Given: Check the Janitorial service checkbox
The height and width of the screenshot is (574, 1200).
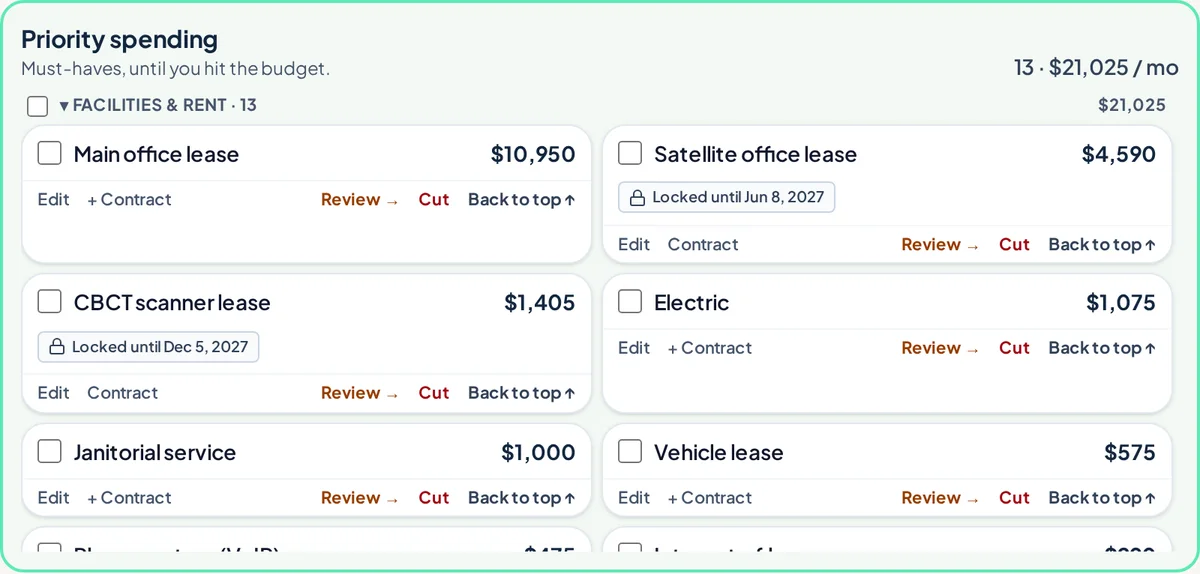Looking at the screenshot, I should pyautogui.click(x=50, y=451).
